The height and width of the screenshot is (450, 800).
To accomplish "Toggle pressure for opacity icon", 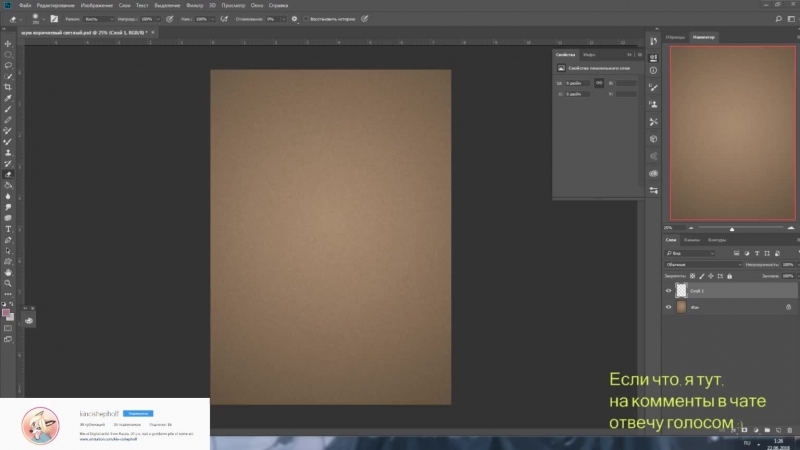I will tap(170, 19).
